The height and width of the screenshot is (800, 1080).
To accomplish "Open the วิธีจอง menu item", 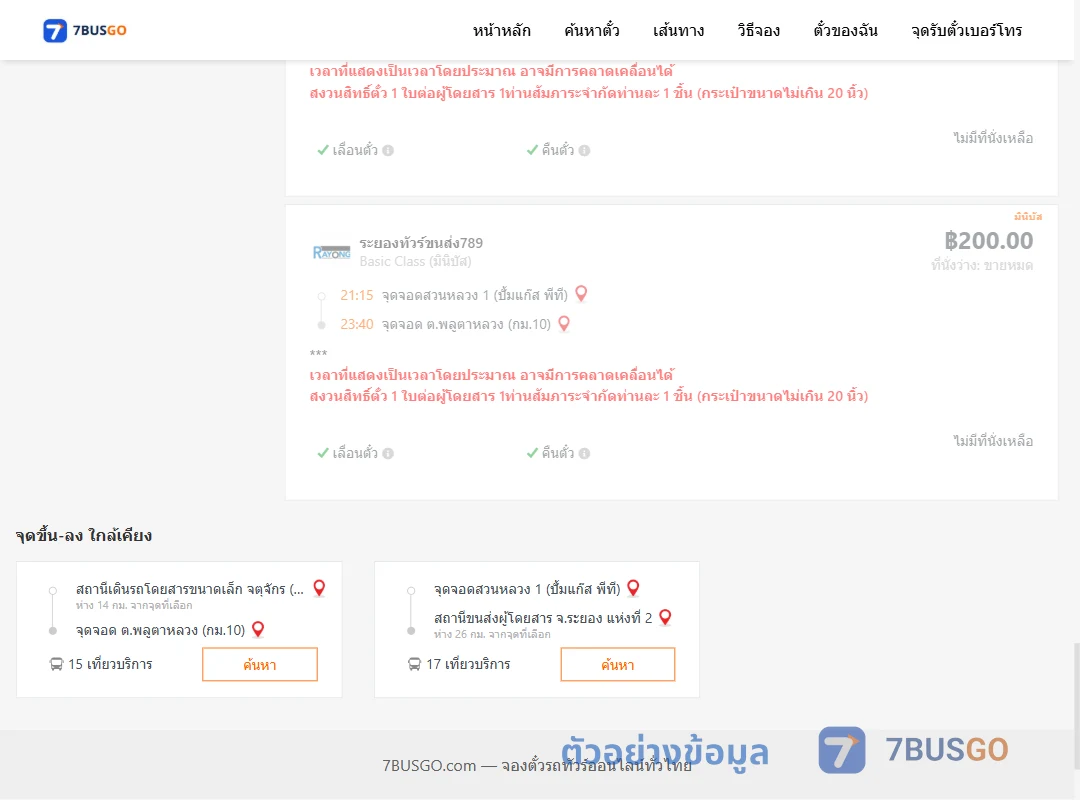I will [758, 30].
